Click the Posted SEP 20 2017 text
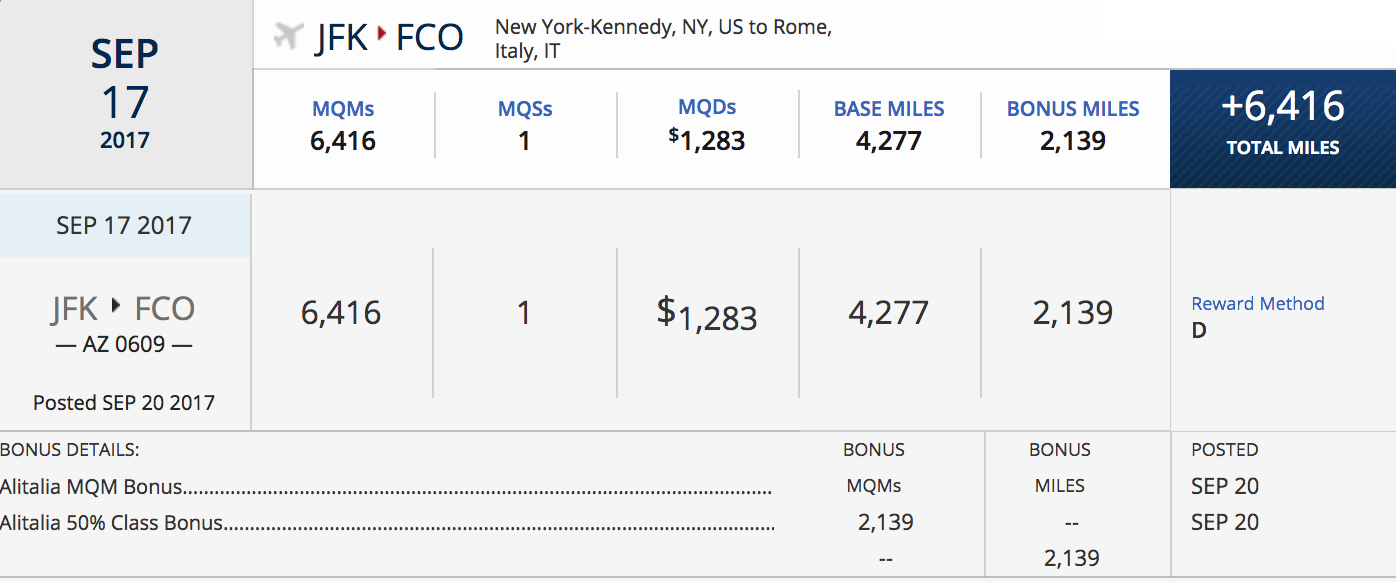The image size is (1396, 582). click(x=124, y=403)
